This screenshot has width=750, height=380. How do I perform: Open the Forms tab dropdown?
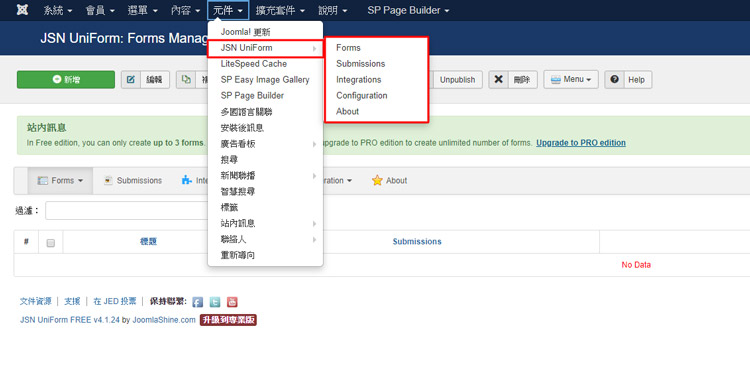(60, 180)
